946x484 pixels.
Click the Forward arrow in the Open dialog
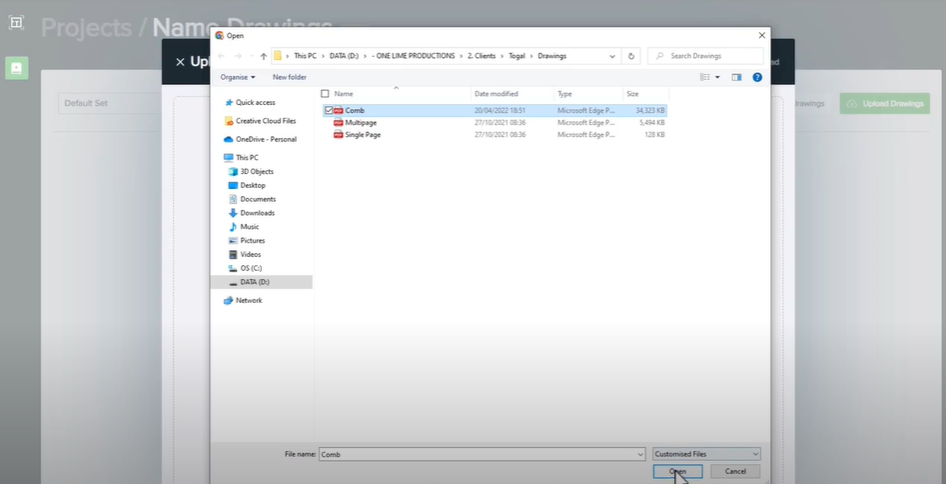point(238,56)
